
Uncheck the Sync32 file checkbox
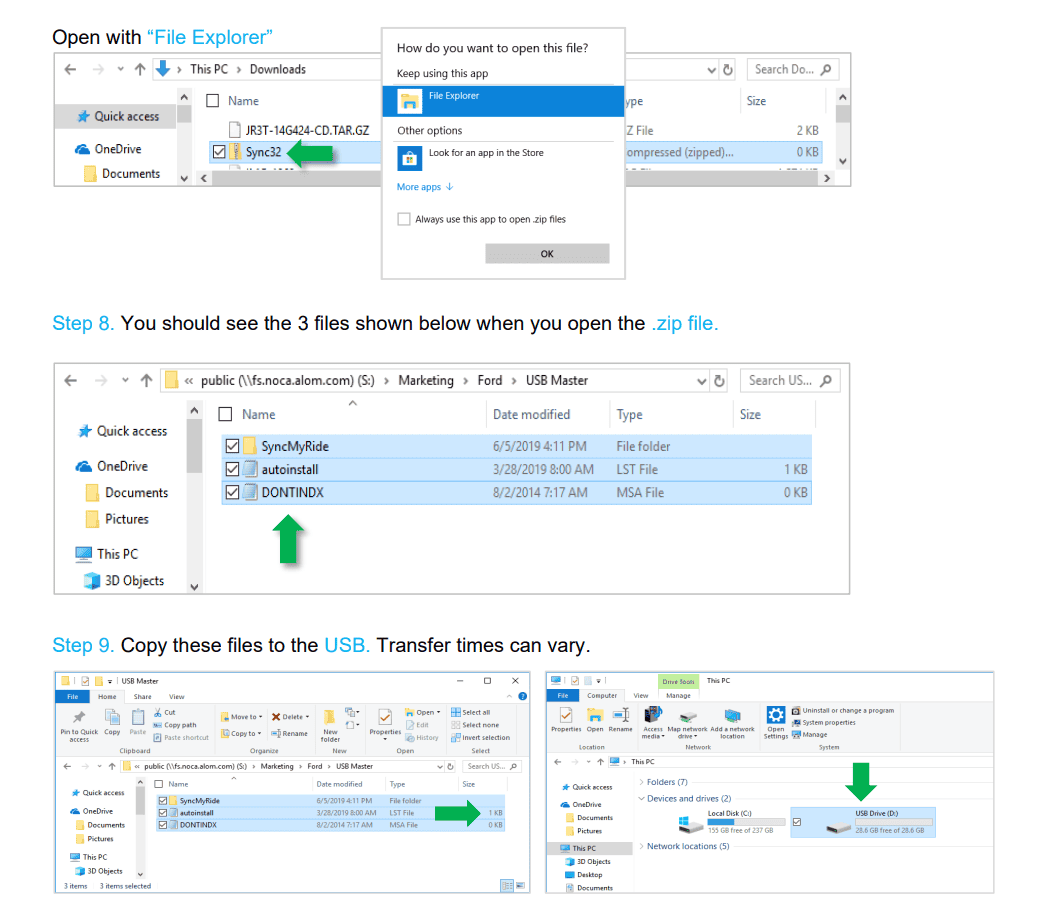coord(219,152)
